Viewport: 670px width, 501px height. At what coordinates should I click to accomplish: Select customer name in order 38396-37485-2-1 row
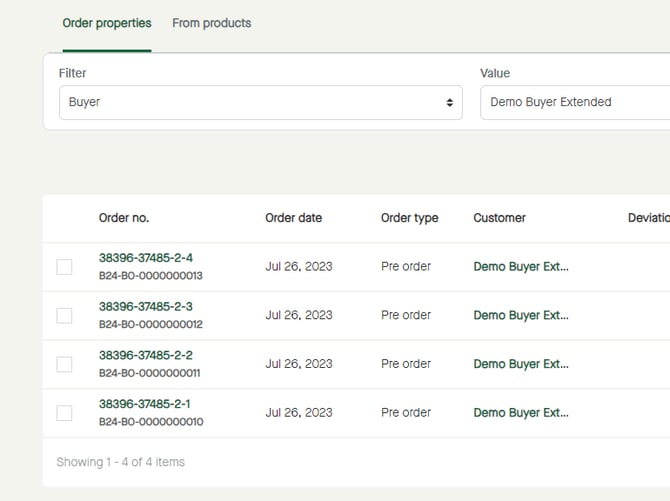point(520,412)
